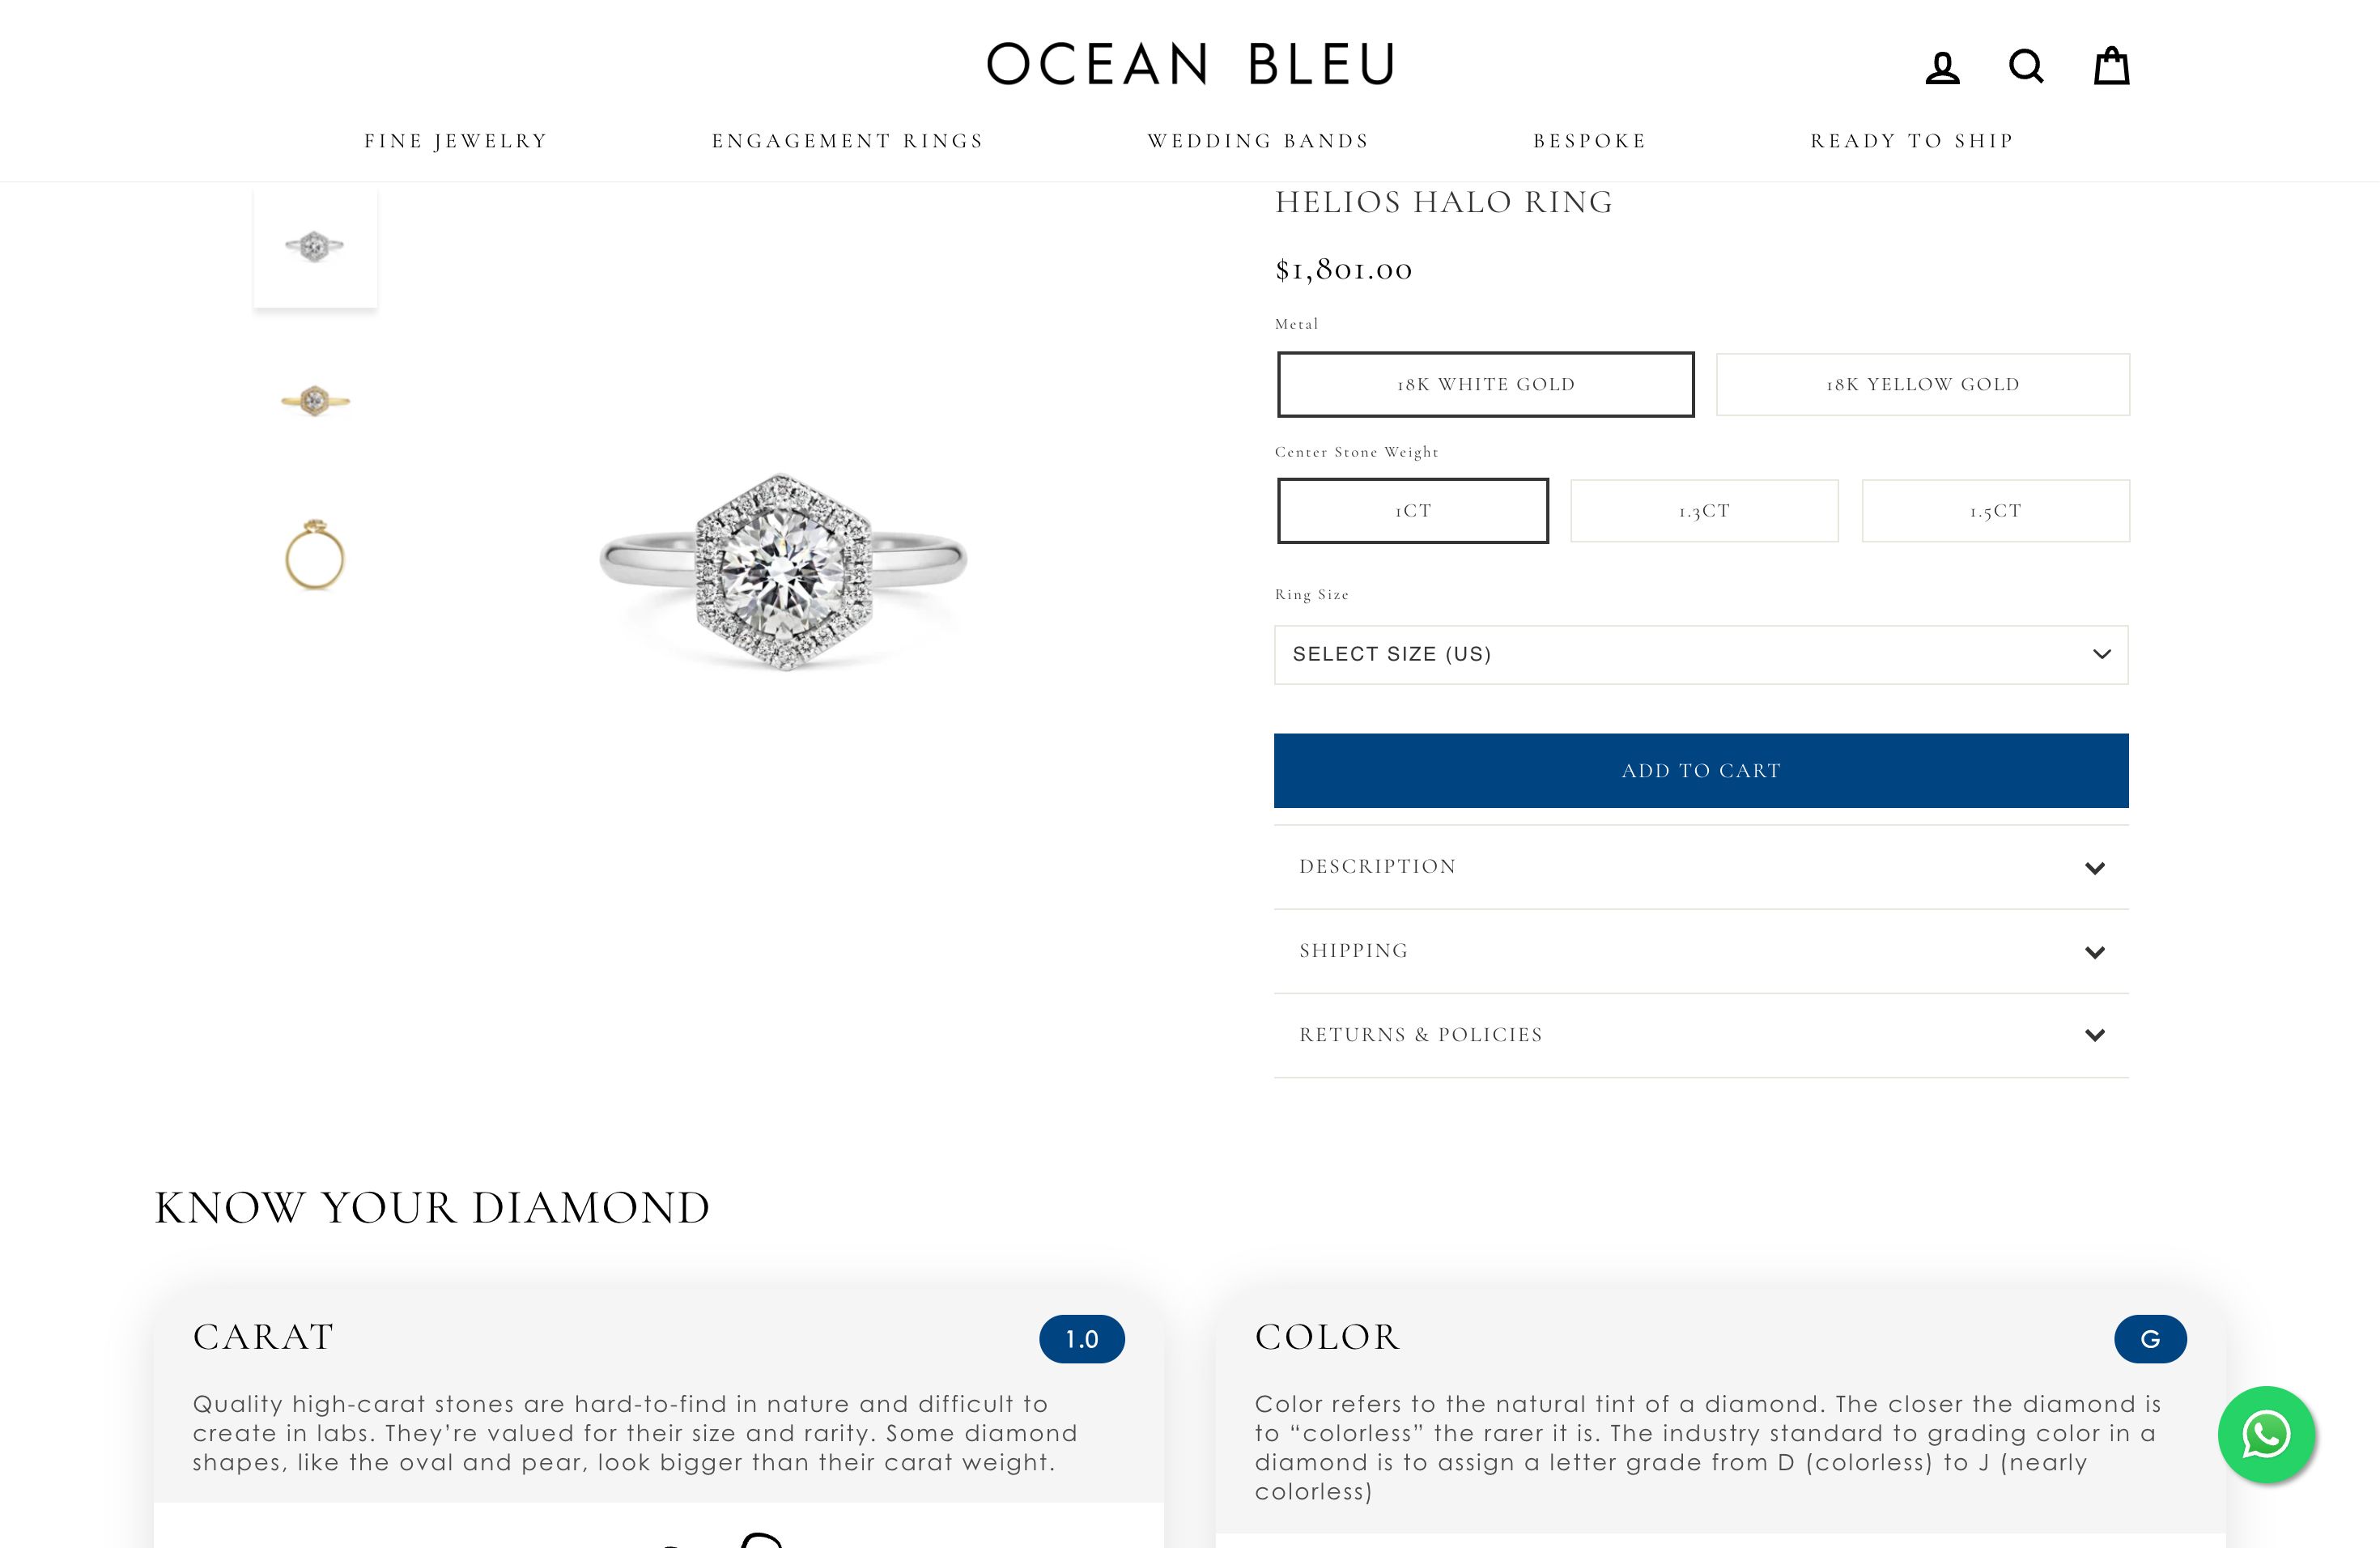
Task: Open the ring size dropdown chevron
Action: pyautogui.click(x=2101, y=655)
